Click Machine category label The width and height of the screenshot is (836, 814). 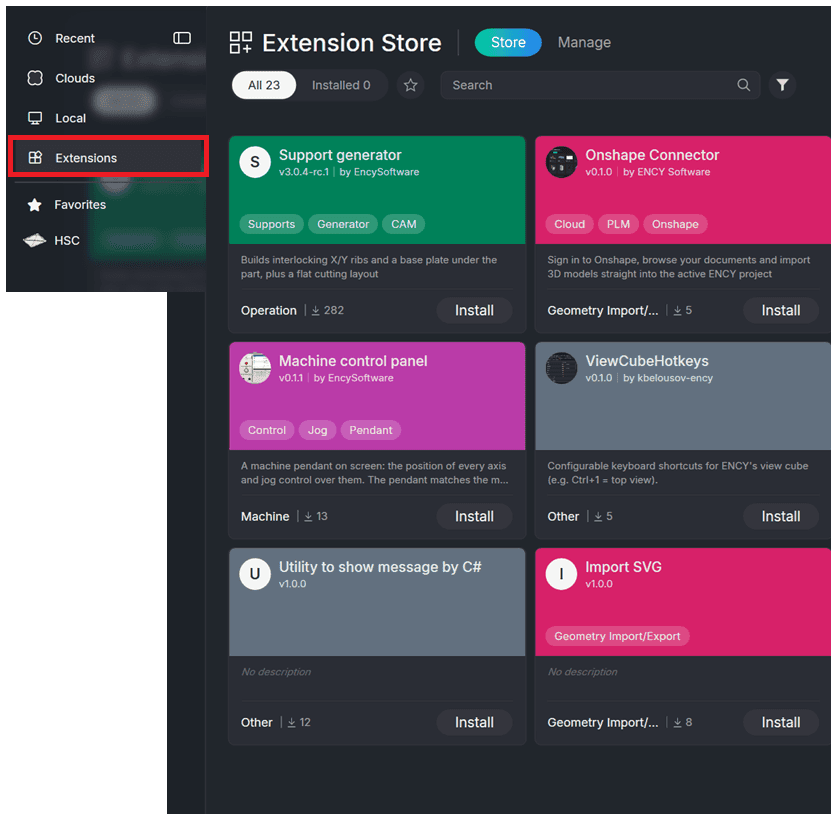(x=265, y=517)
